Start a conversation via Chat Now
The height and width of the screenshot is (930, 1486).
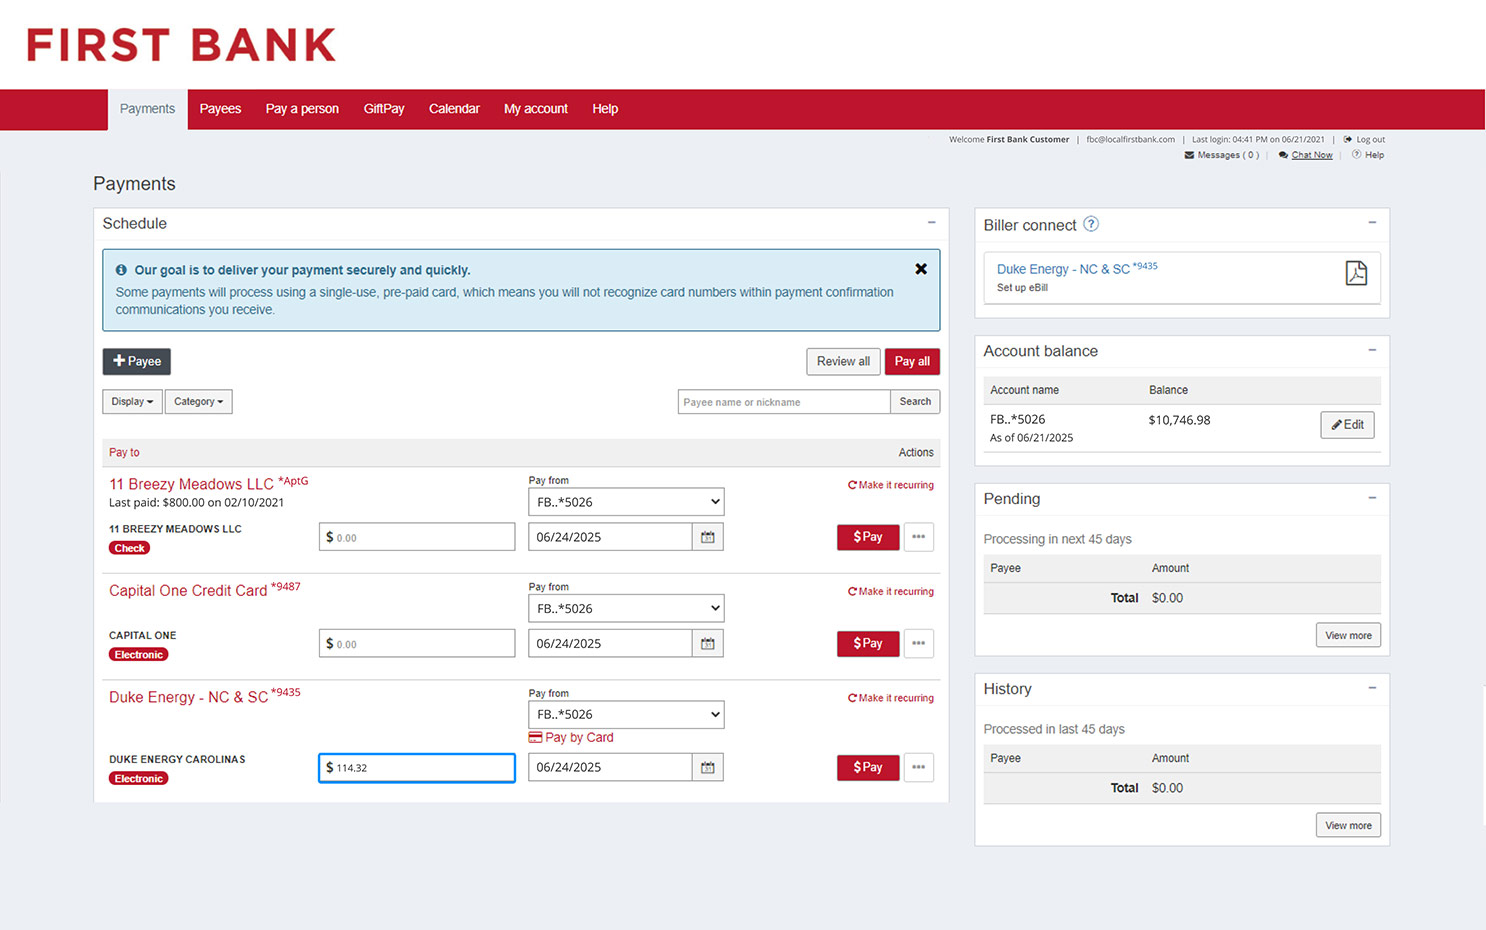point(1311,154)
